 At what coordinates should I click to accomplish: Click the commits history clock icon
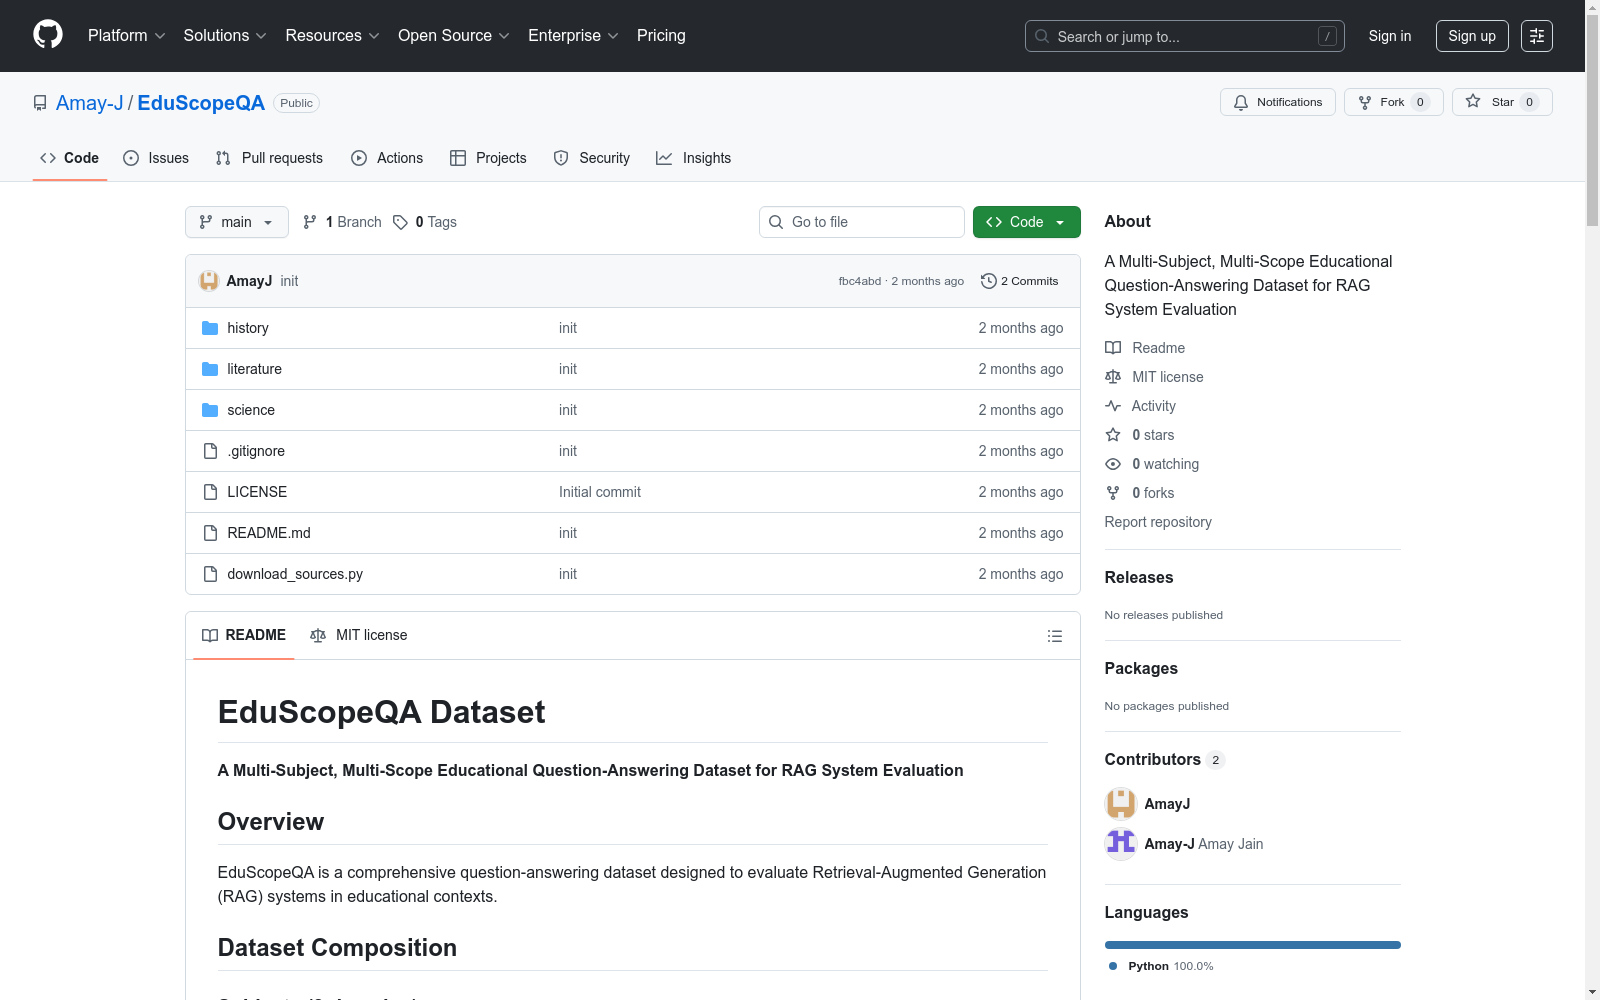989,281
